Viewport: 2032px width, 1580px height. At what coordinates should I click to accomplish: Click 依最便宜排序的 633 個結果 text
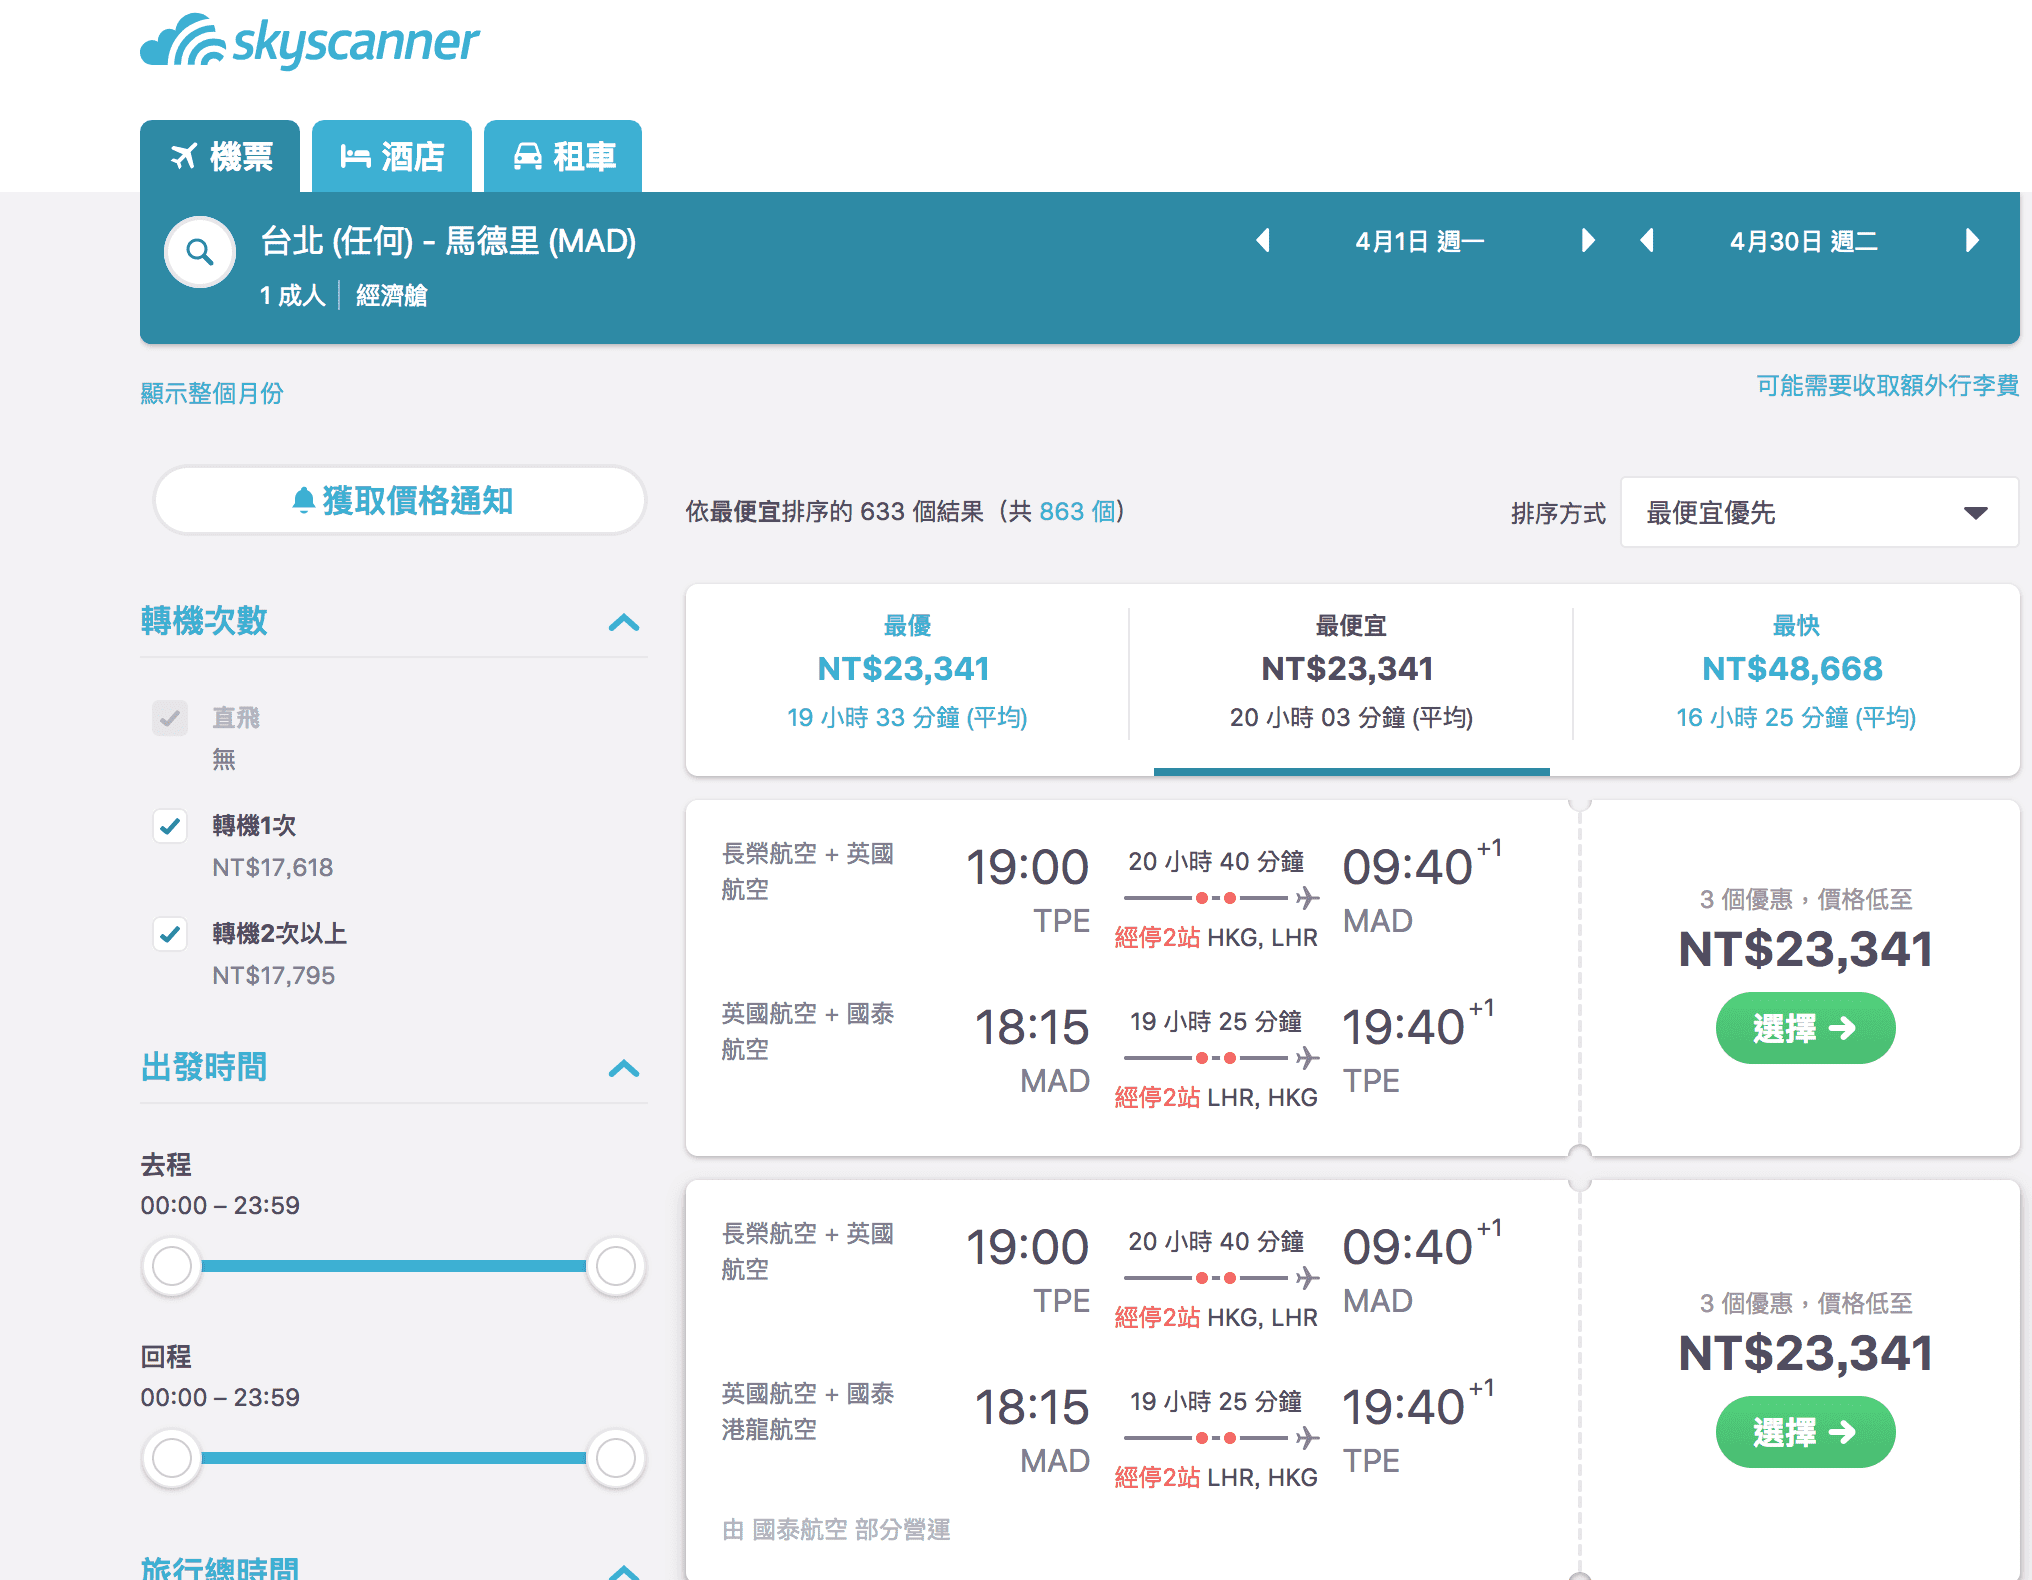tap(835, 511)
